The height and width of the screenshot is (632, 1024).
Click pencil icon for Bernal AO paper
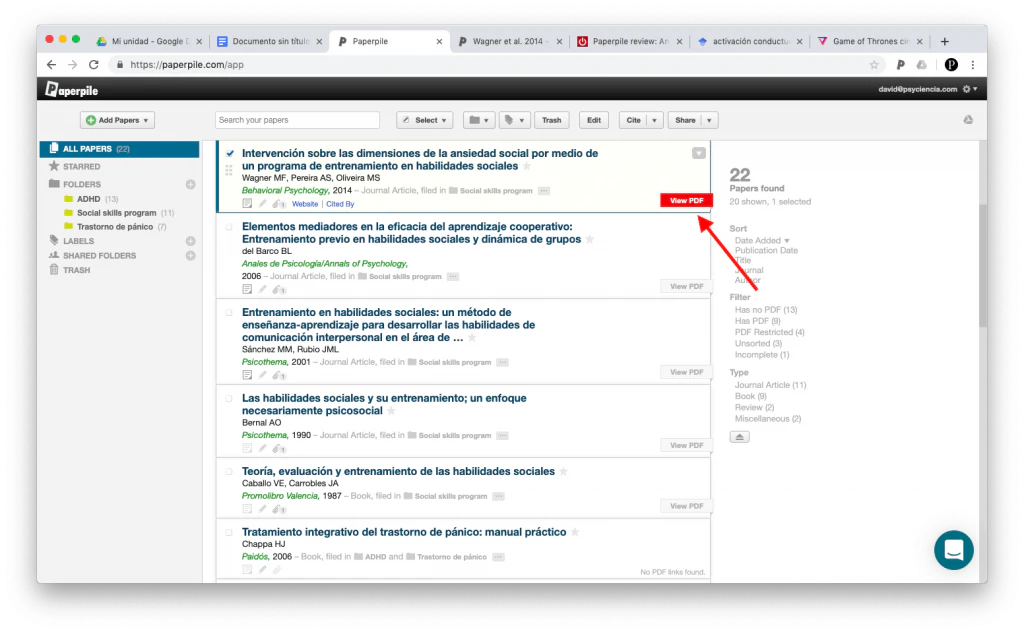click(263, 448)
